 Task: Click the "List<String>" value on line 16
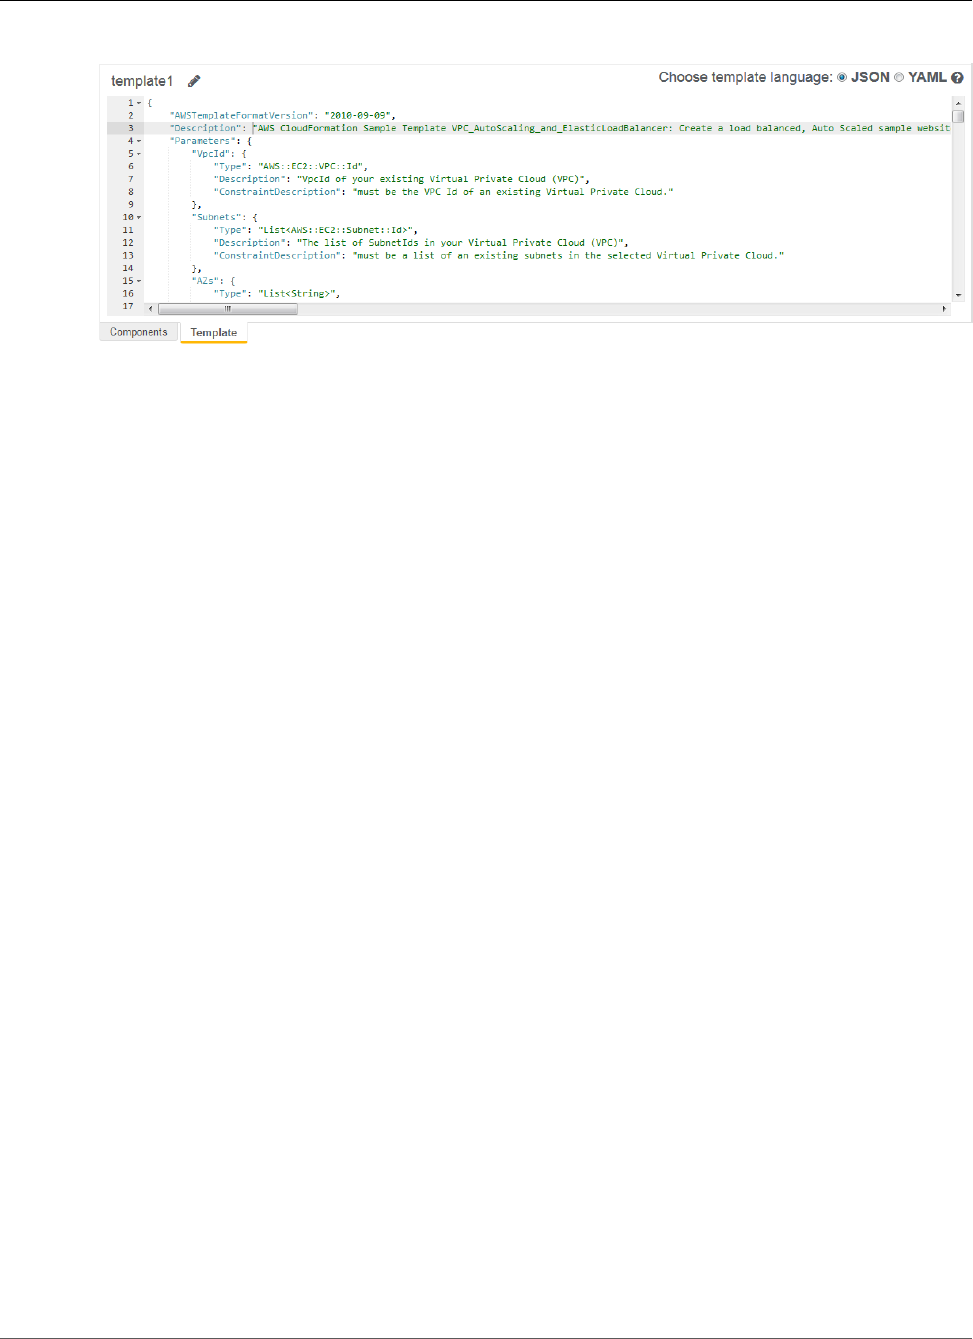pos(298,294)
